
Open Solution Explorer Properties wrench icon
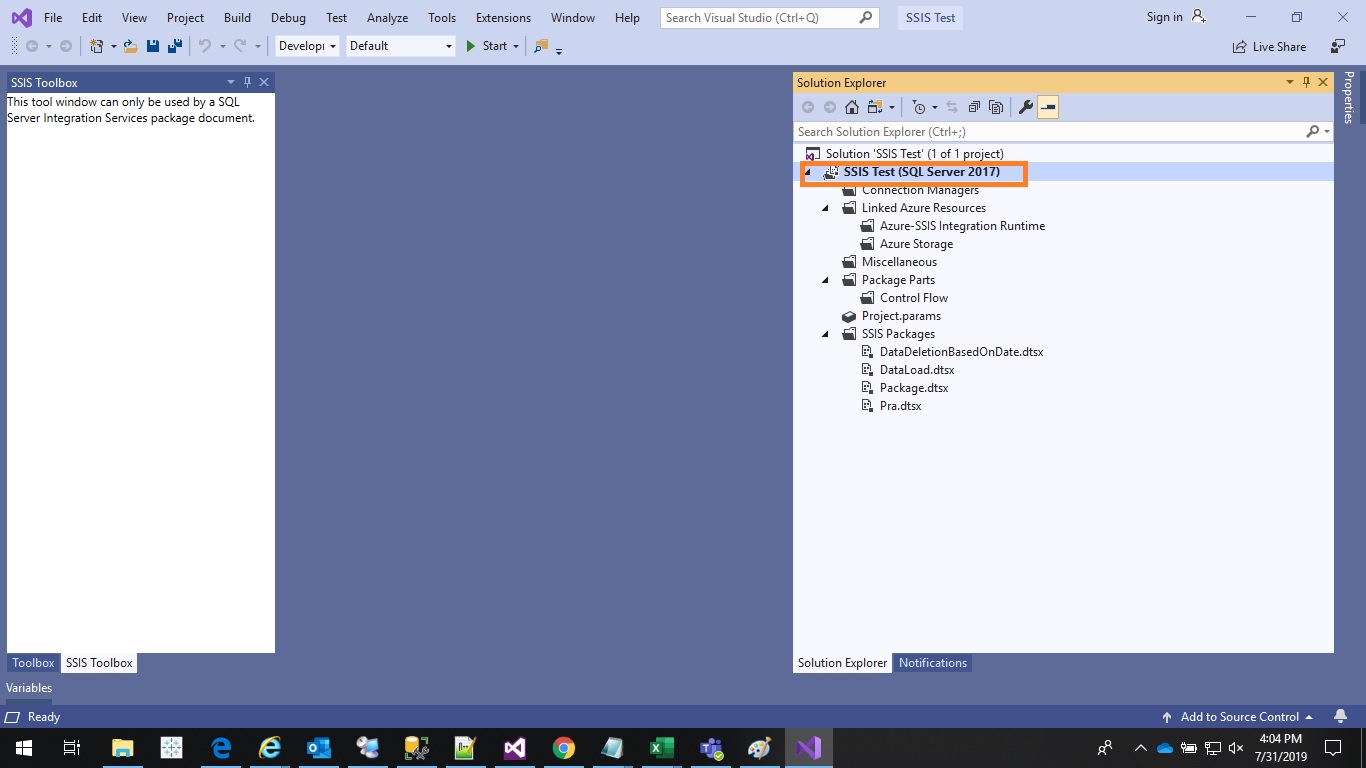coord(1026,107)
